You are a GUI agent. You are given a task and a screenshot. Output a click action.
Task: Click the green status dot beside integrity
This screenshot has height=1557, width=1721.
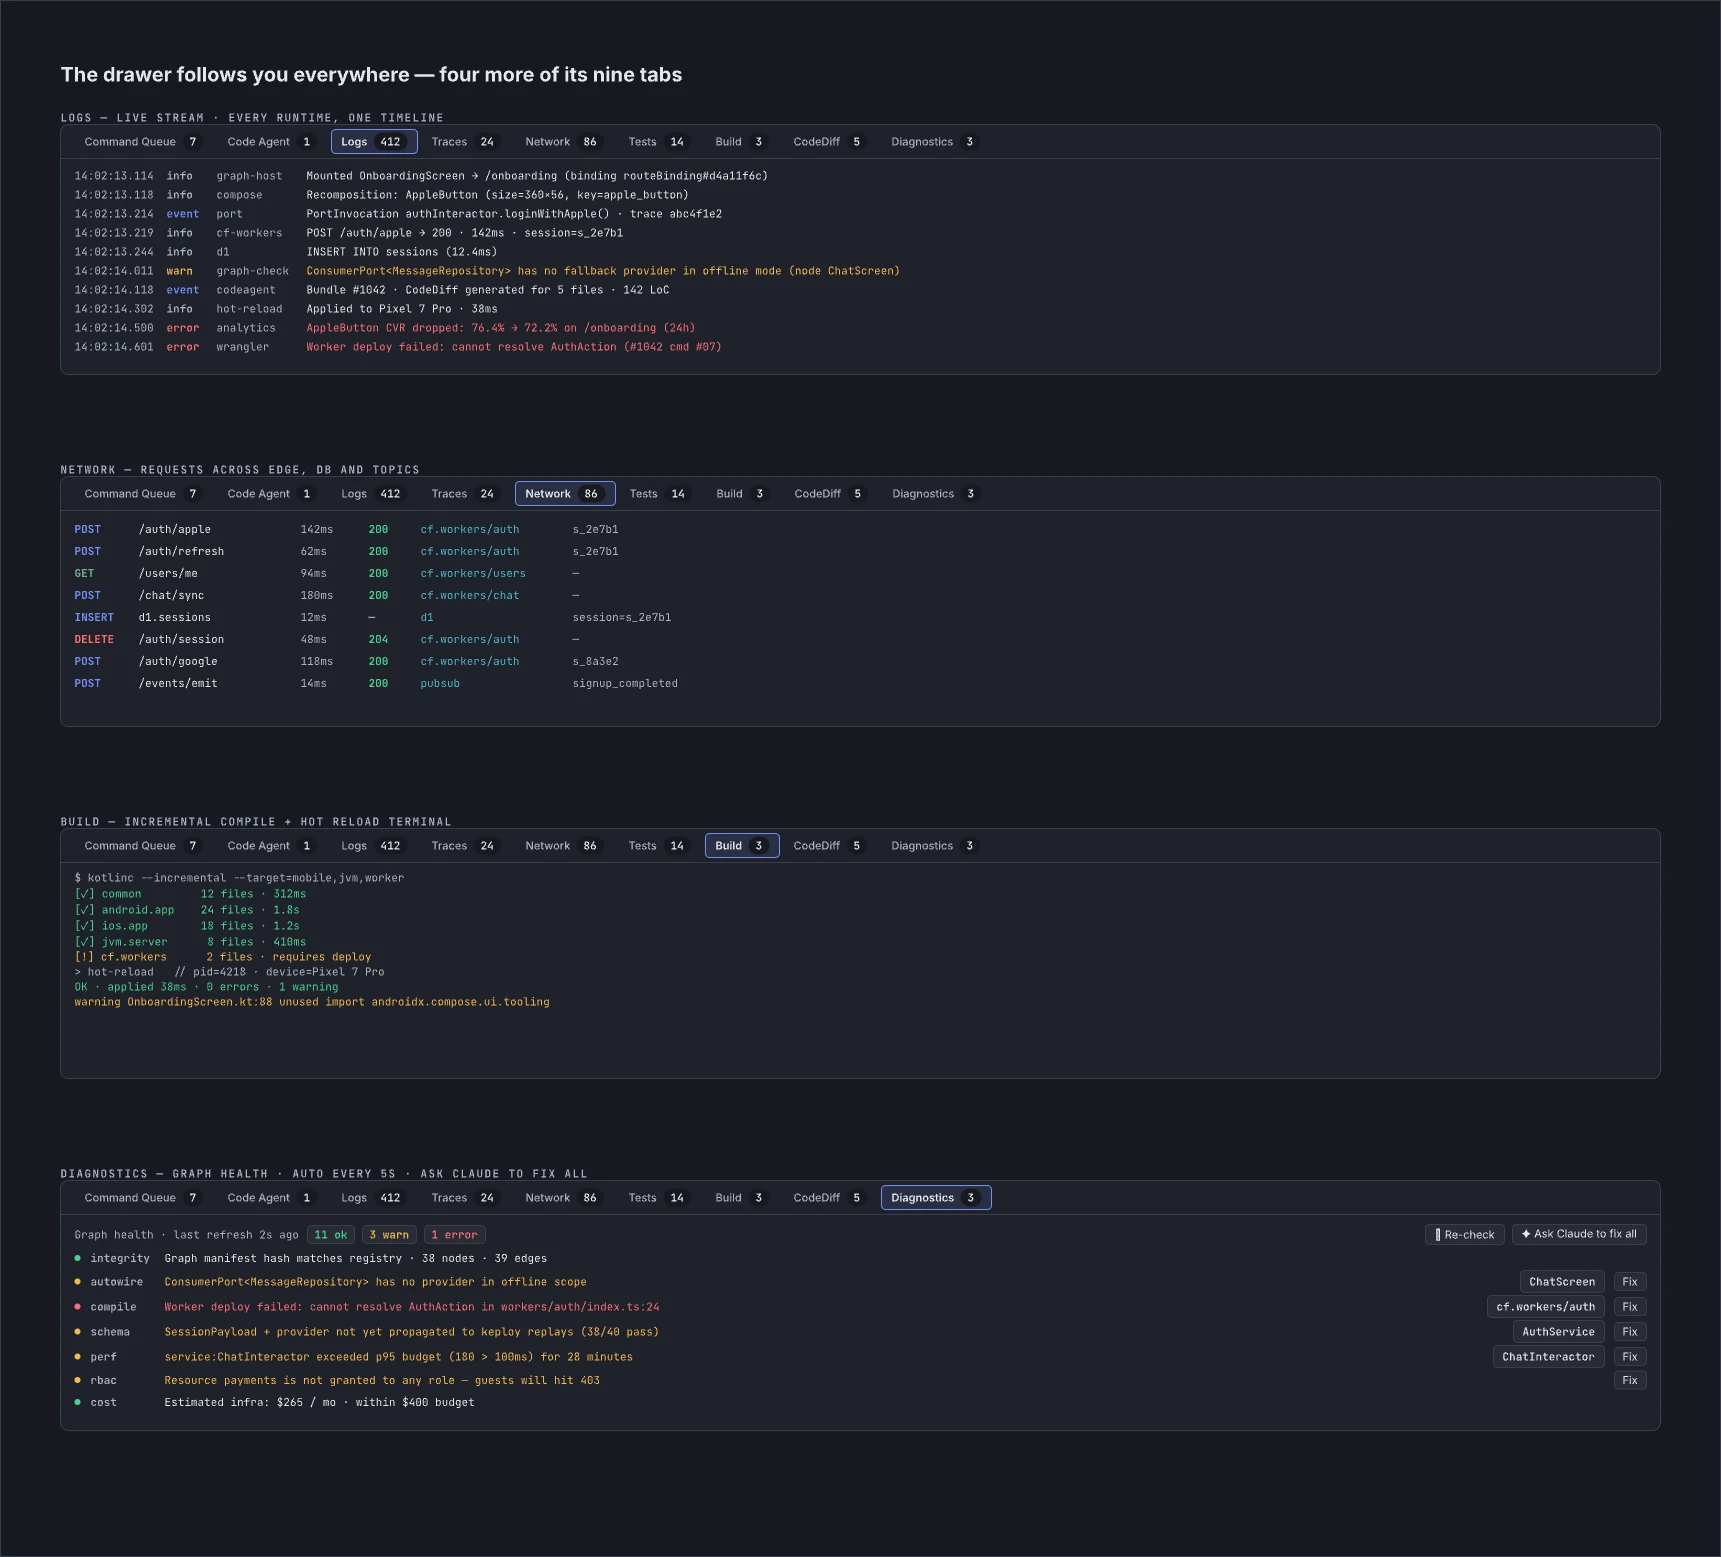click(x=78, y=1259)
